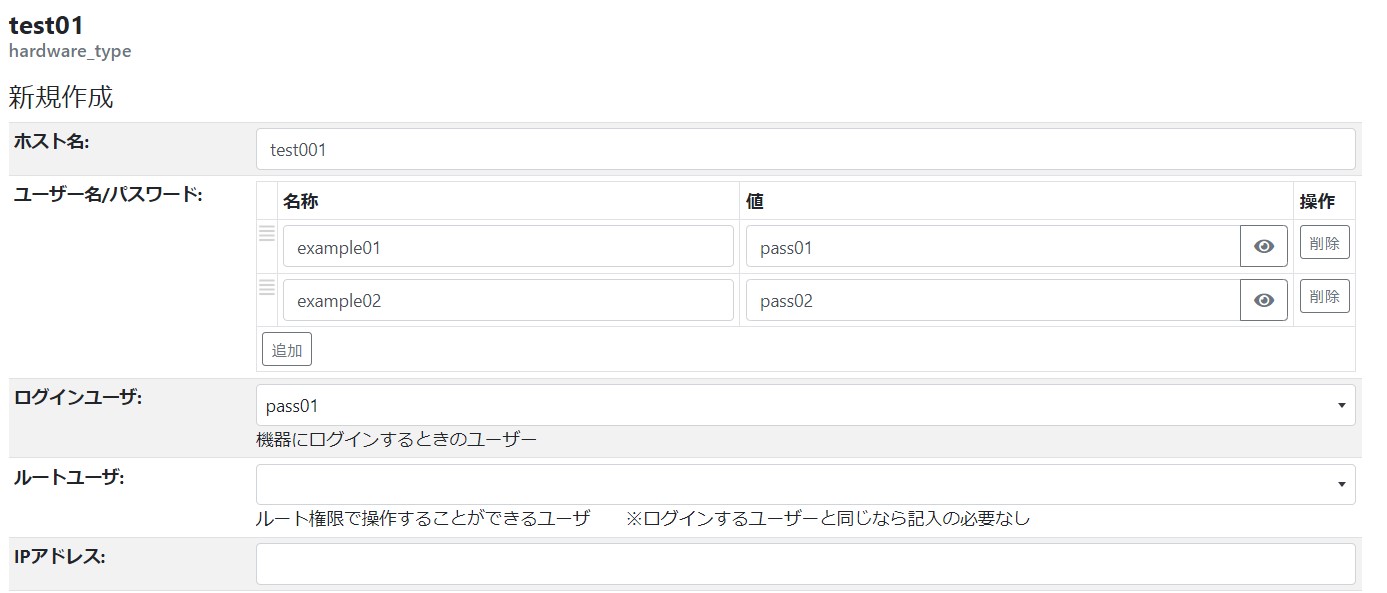Click into the pass01 value field
This screenshot has height=593, width=1387.
(x=992, y=246)
